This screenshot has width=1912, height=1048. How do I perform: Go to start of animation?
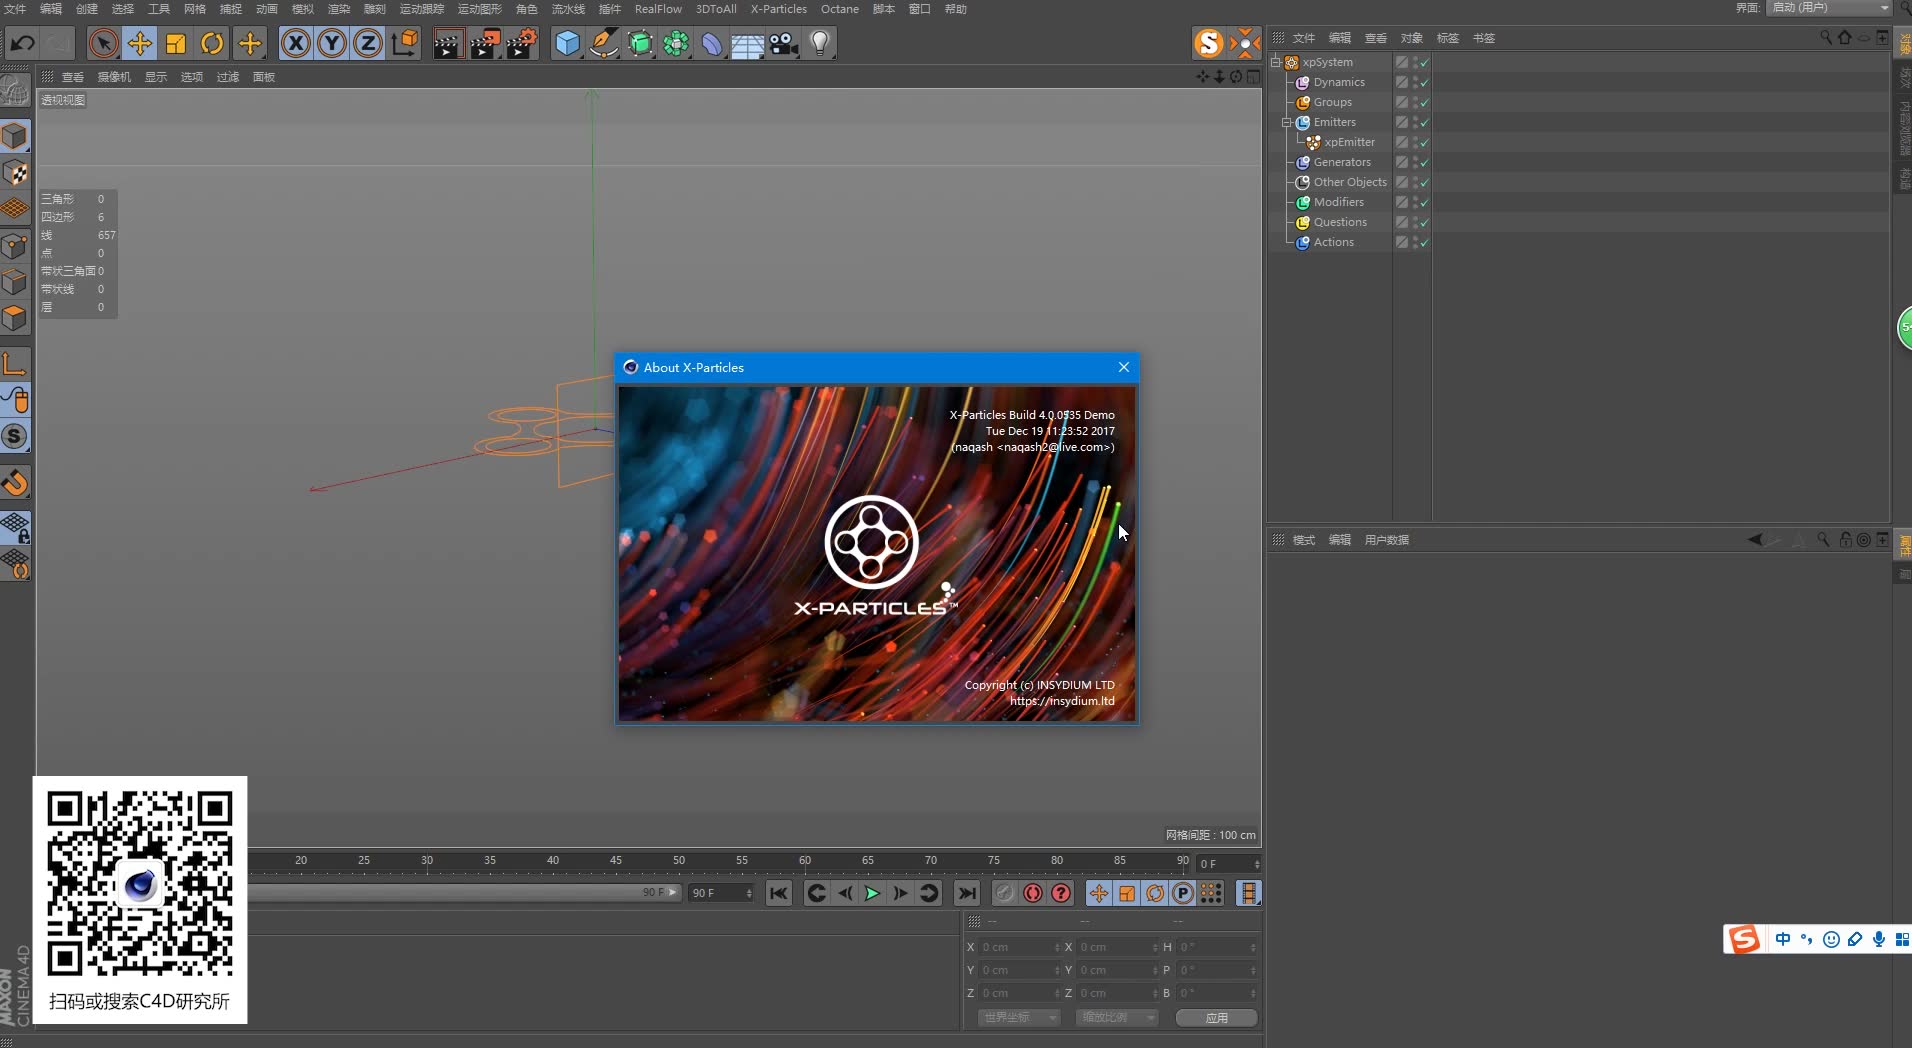779,893
